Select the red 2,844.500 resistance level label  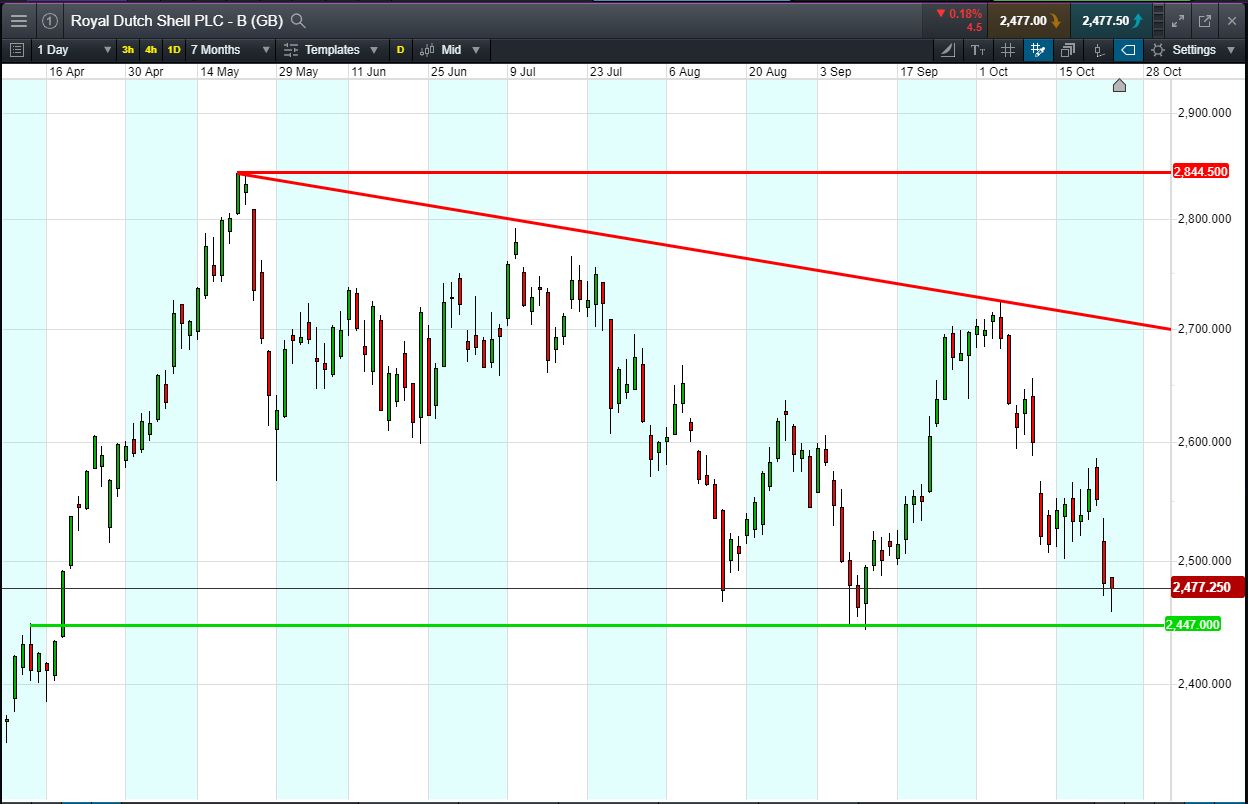click(x=1200, y=172)
